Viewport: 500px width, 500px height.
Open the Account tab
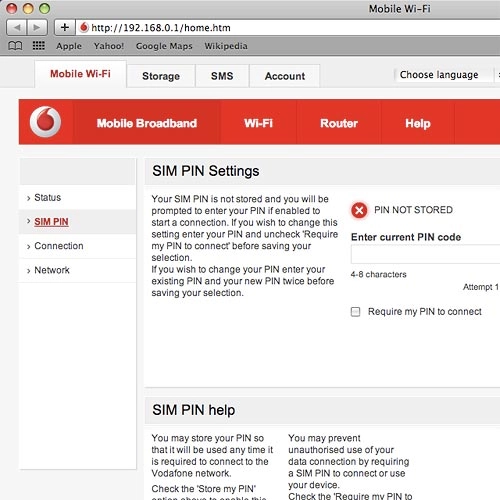click(285, 76)
